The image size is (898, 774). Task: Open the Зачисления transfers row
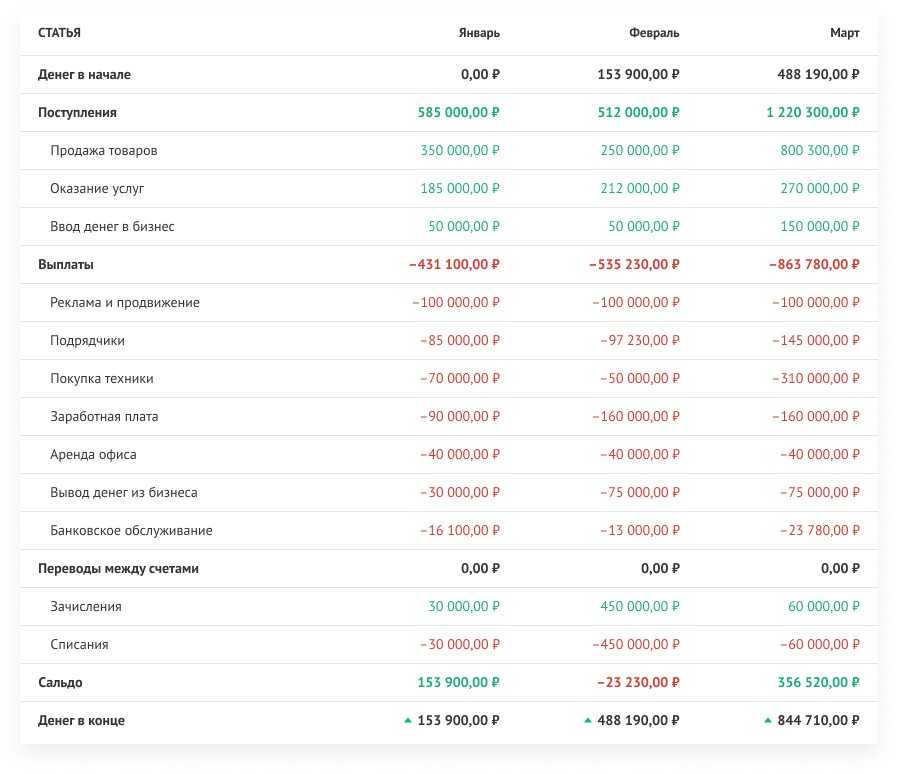coord(86,607)
